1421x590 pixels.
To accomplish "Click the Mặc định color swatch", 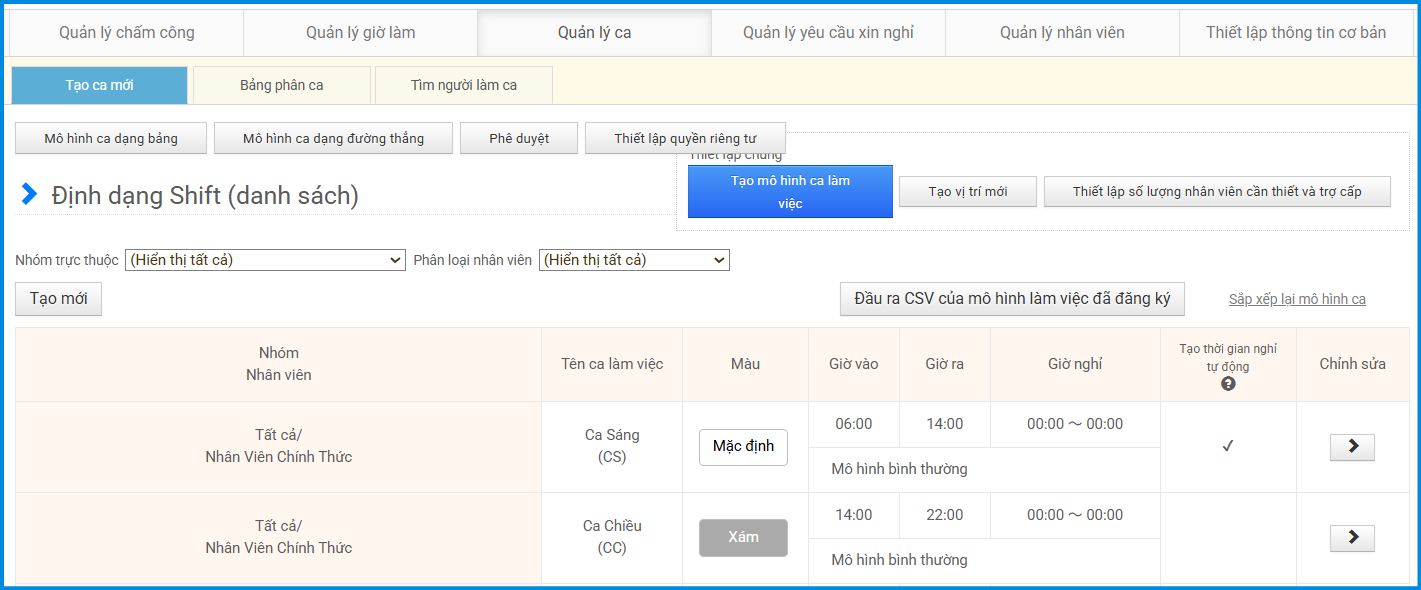I will (x=743, y=447).
